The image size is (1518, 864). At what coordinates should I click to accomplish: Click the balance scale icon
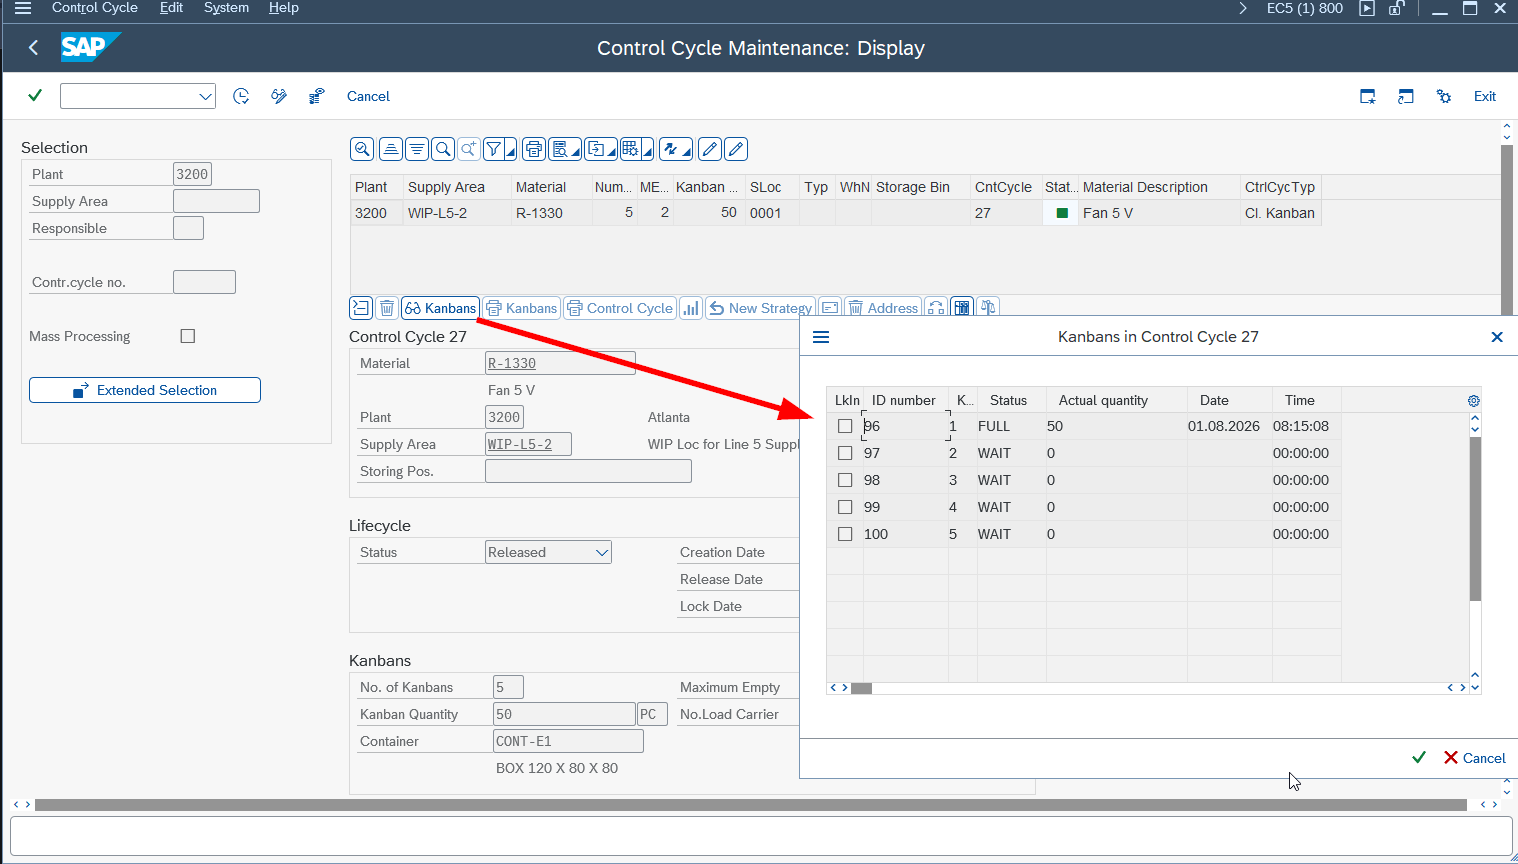[988, 308]
